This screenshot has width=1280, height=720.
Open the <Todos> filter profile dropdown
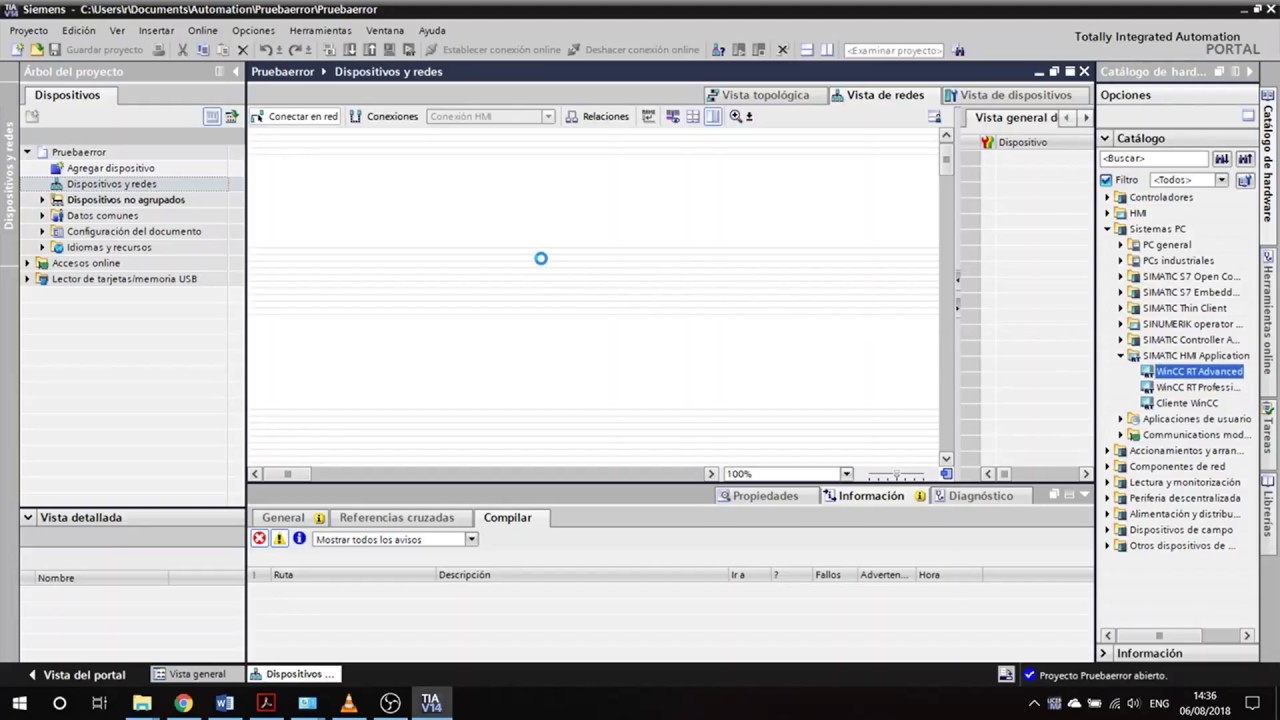pyautogui.click(x=1221, y=180)
